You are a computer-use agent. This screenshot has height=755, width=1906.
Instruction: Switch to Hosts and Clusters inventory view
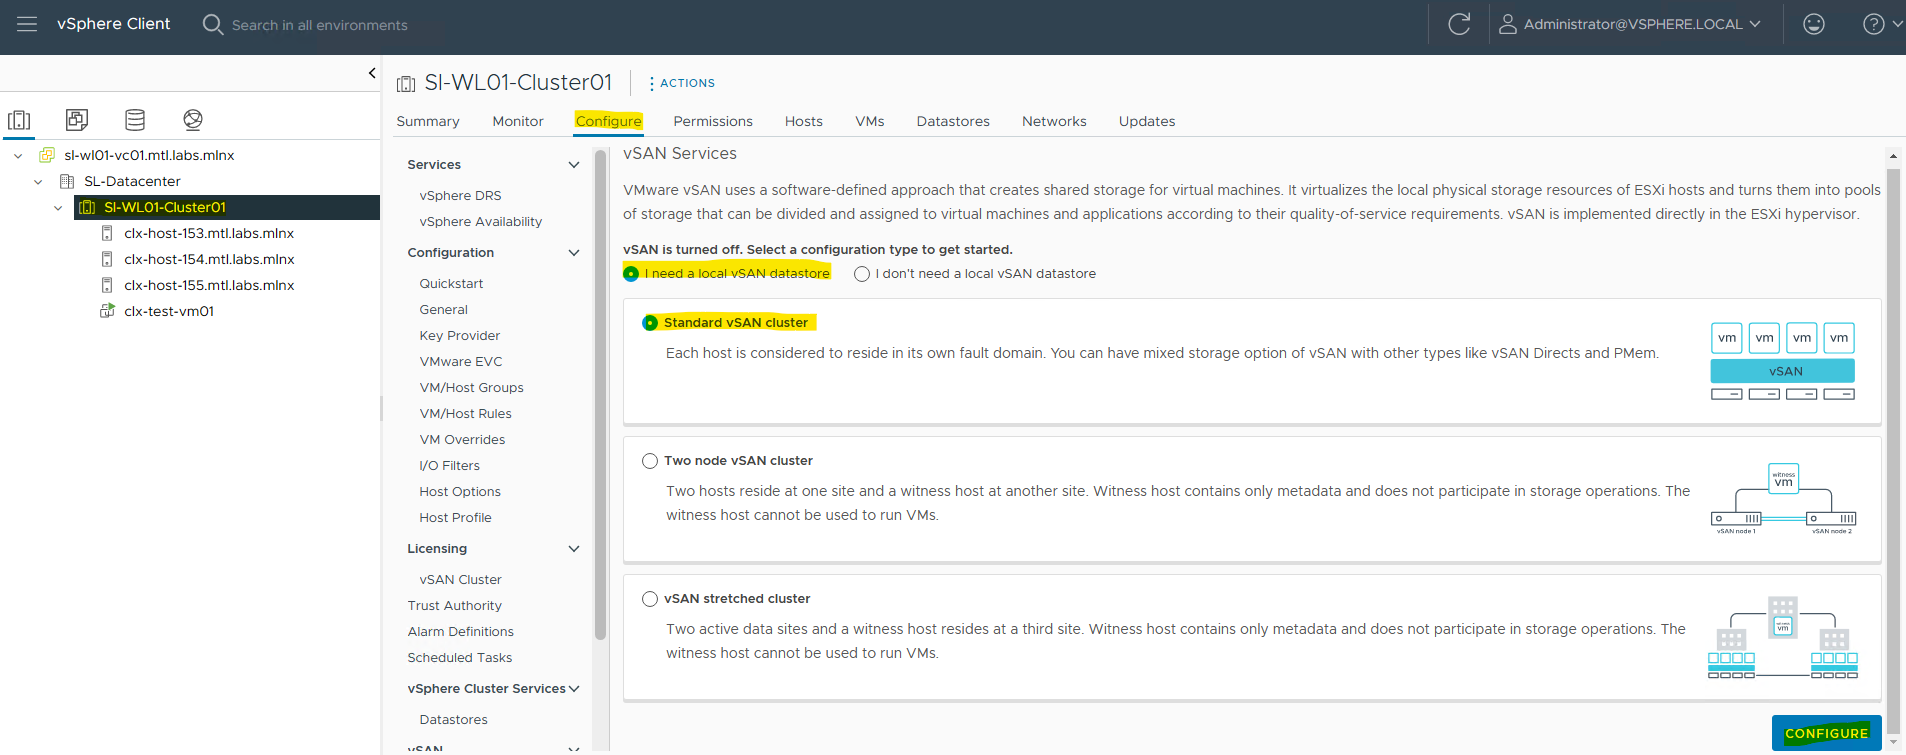pos(19,120)
